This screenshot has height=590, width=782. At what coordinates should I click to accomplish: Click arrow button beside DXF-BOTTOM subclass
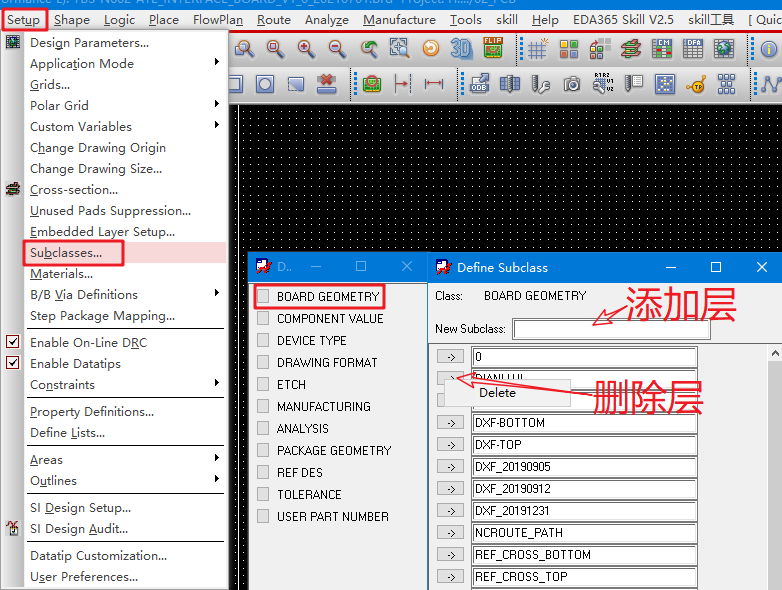(450, 423)
